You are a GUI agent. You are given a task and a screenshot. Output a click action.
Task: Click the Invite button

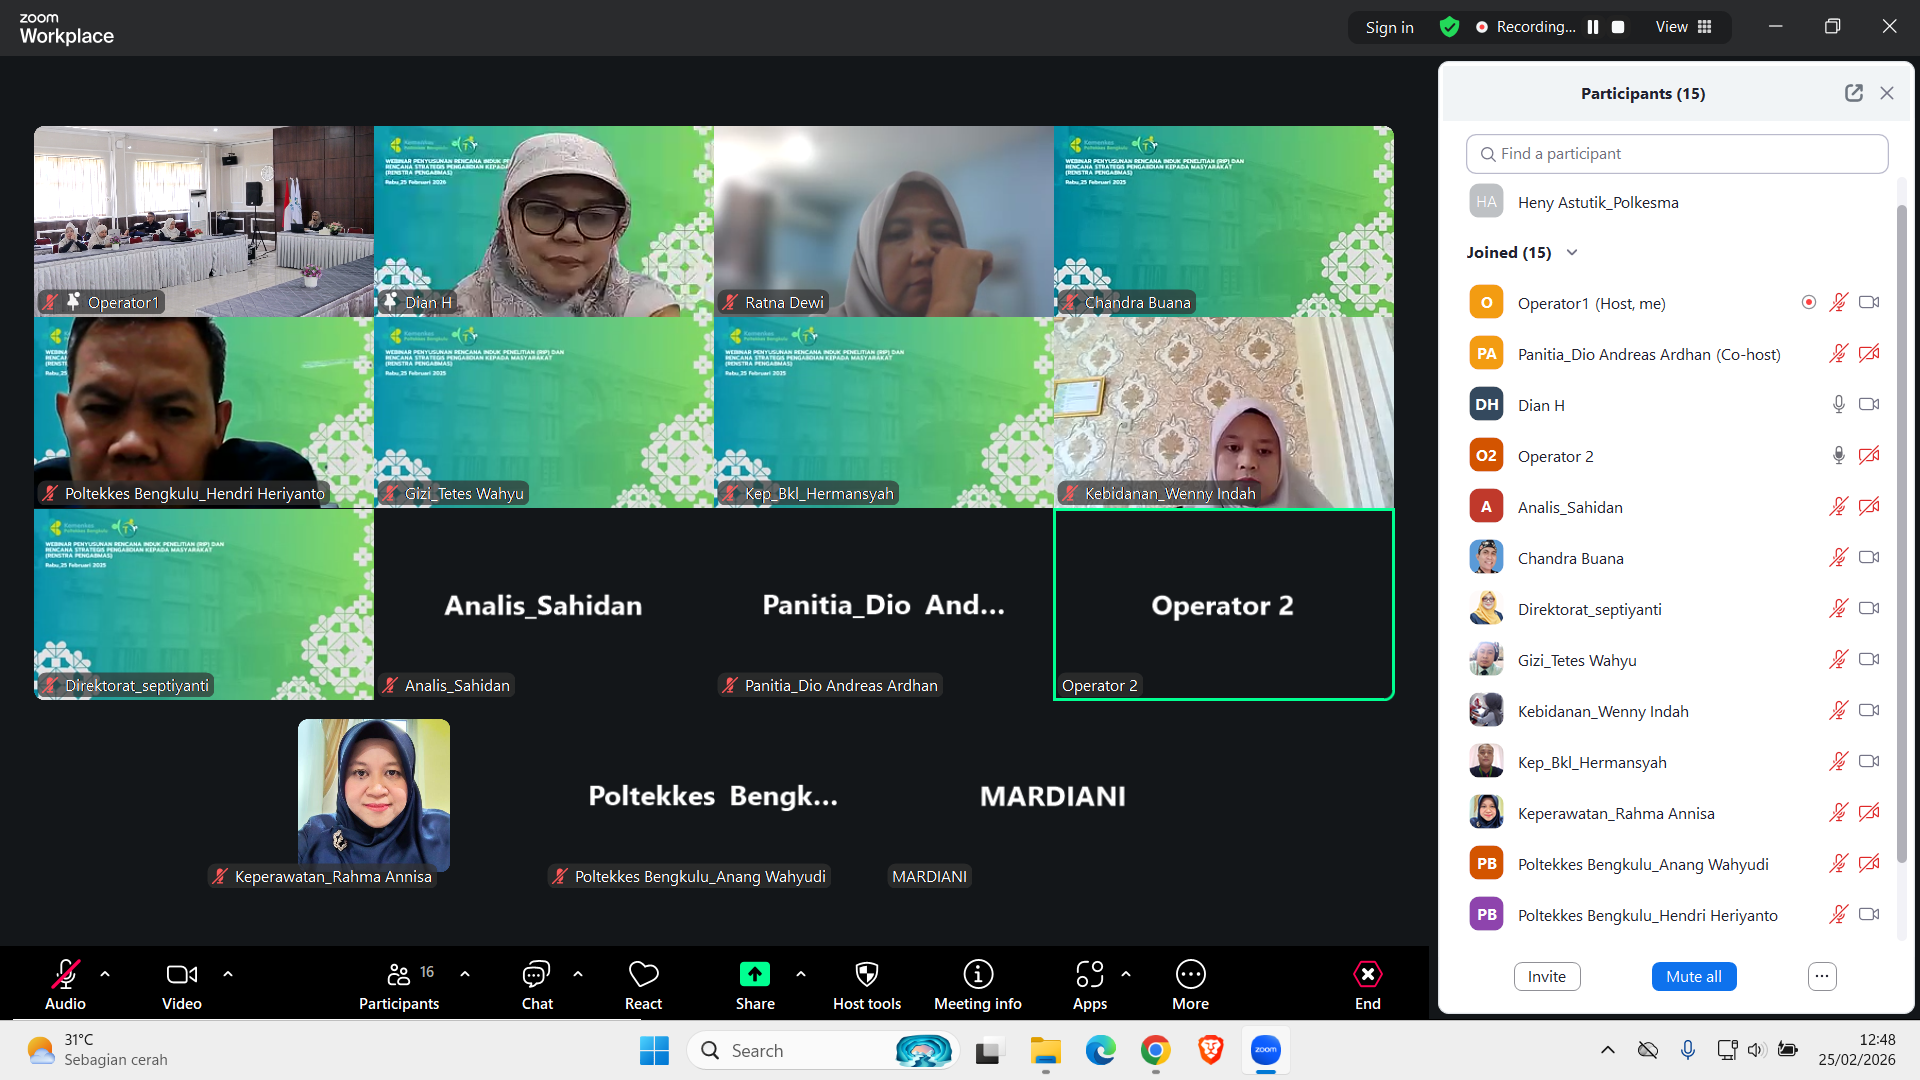click(x=1547, y=977)
